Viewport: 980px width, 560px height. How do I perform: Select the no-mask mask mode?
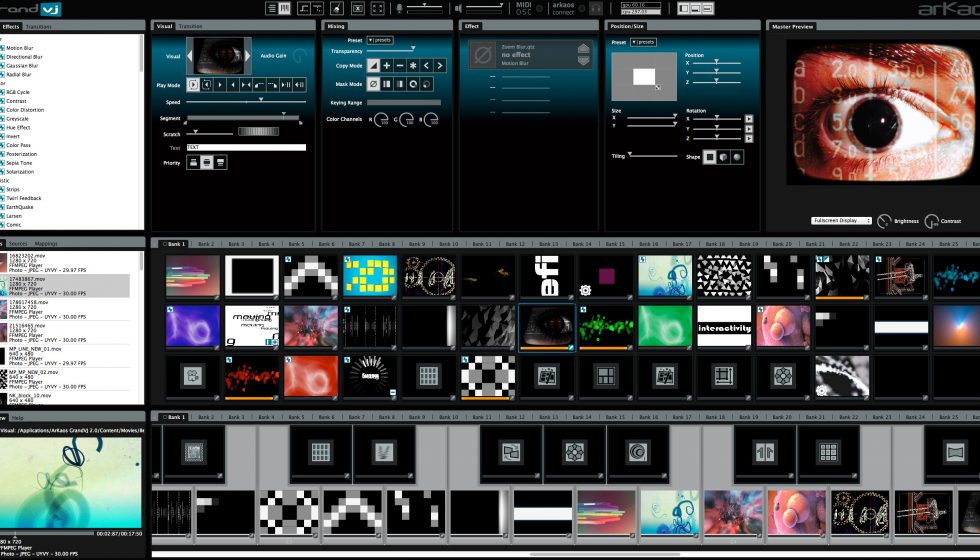(373, 84)
